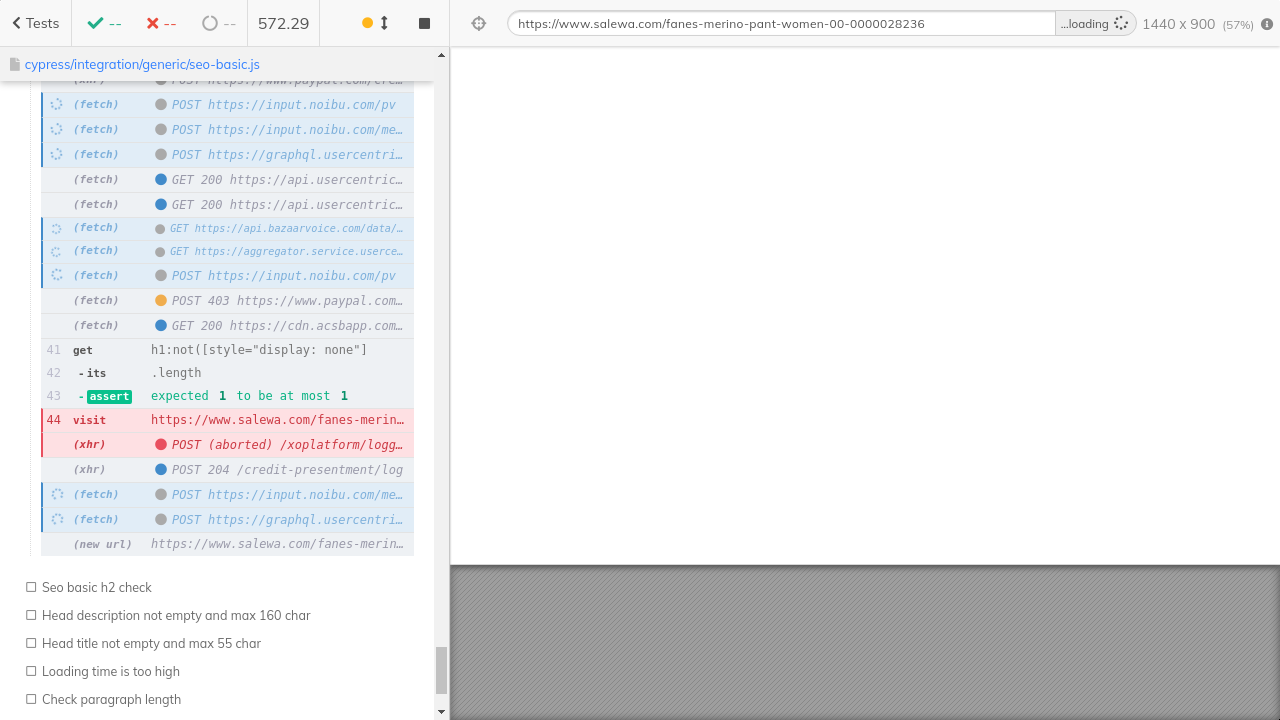Click the red aborted POST status dot
This screenshot has height=720, width=1280.
coord(161,445)
